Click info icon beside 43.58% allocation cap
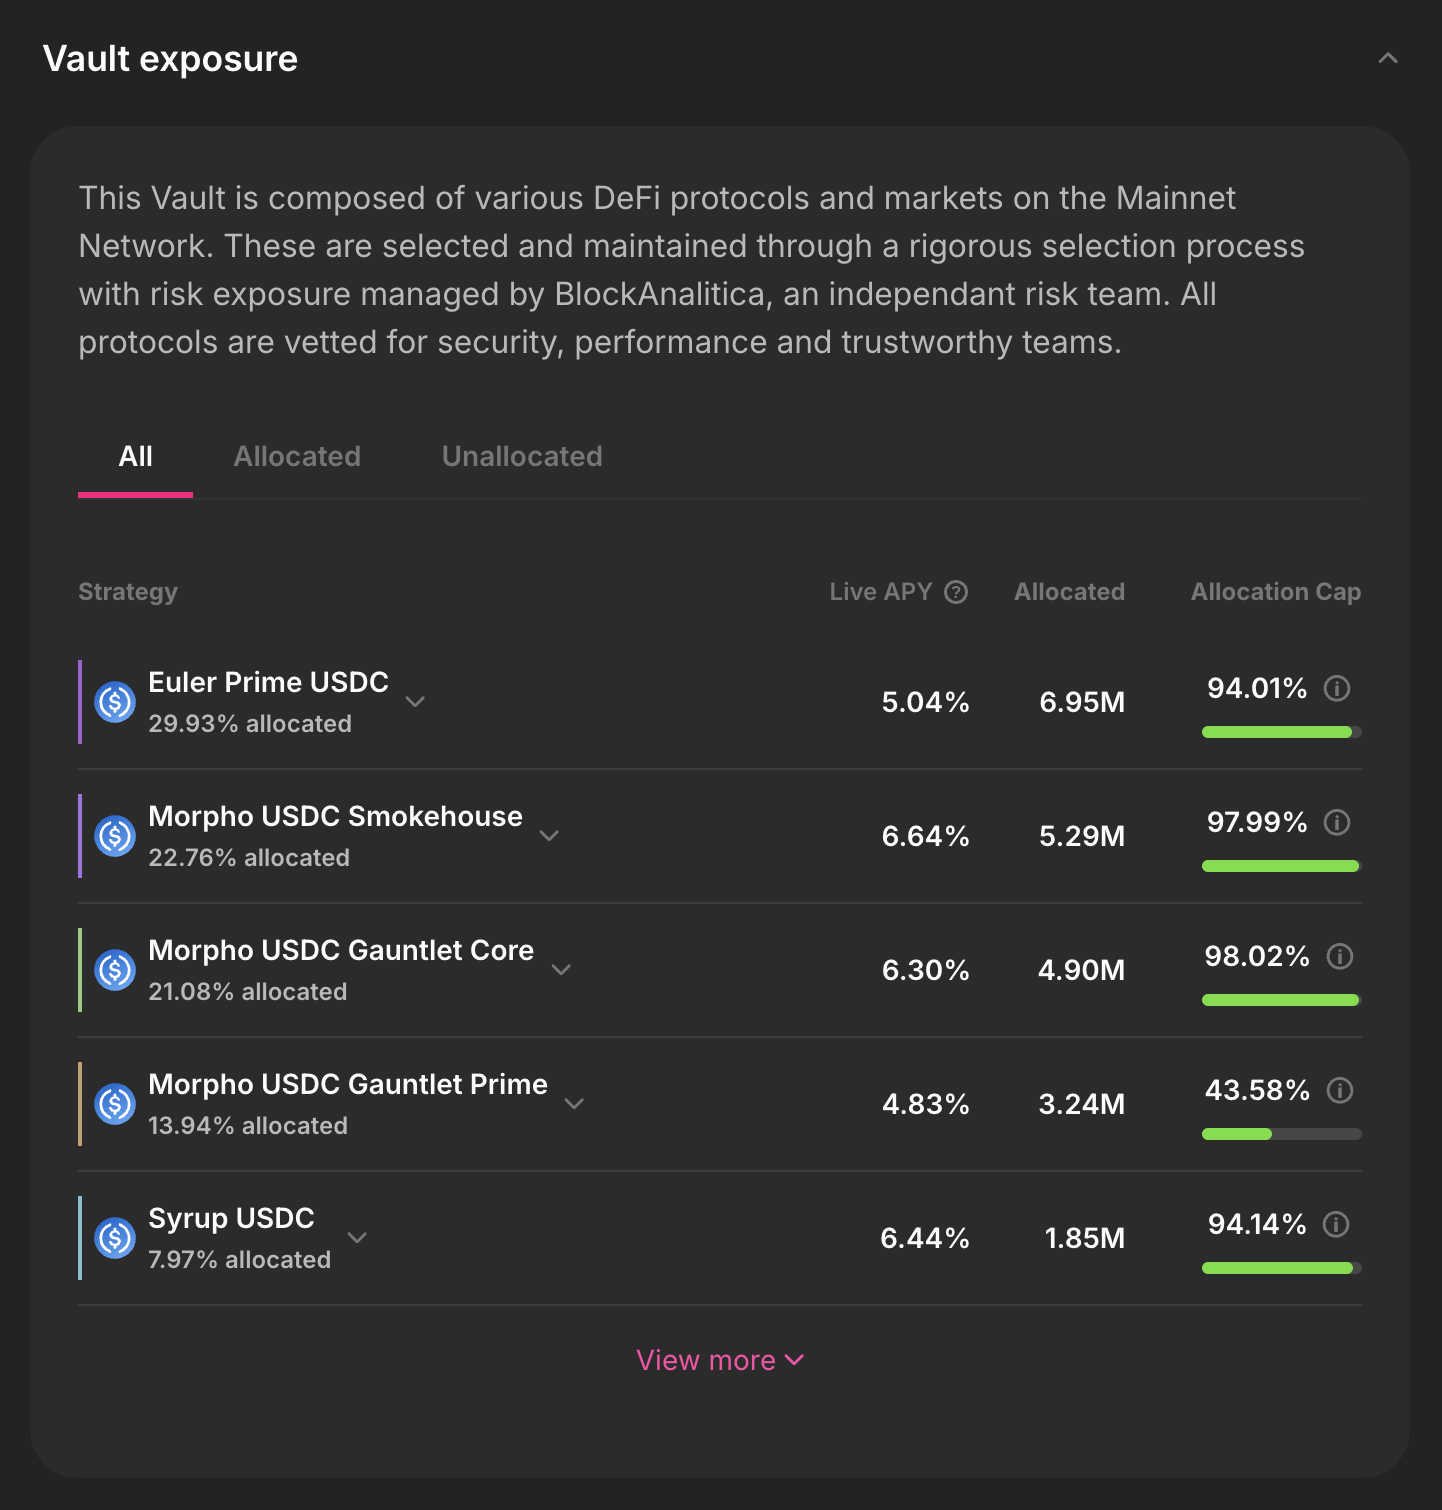 pyautogui.click(x=1340, y=1090)
